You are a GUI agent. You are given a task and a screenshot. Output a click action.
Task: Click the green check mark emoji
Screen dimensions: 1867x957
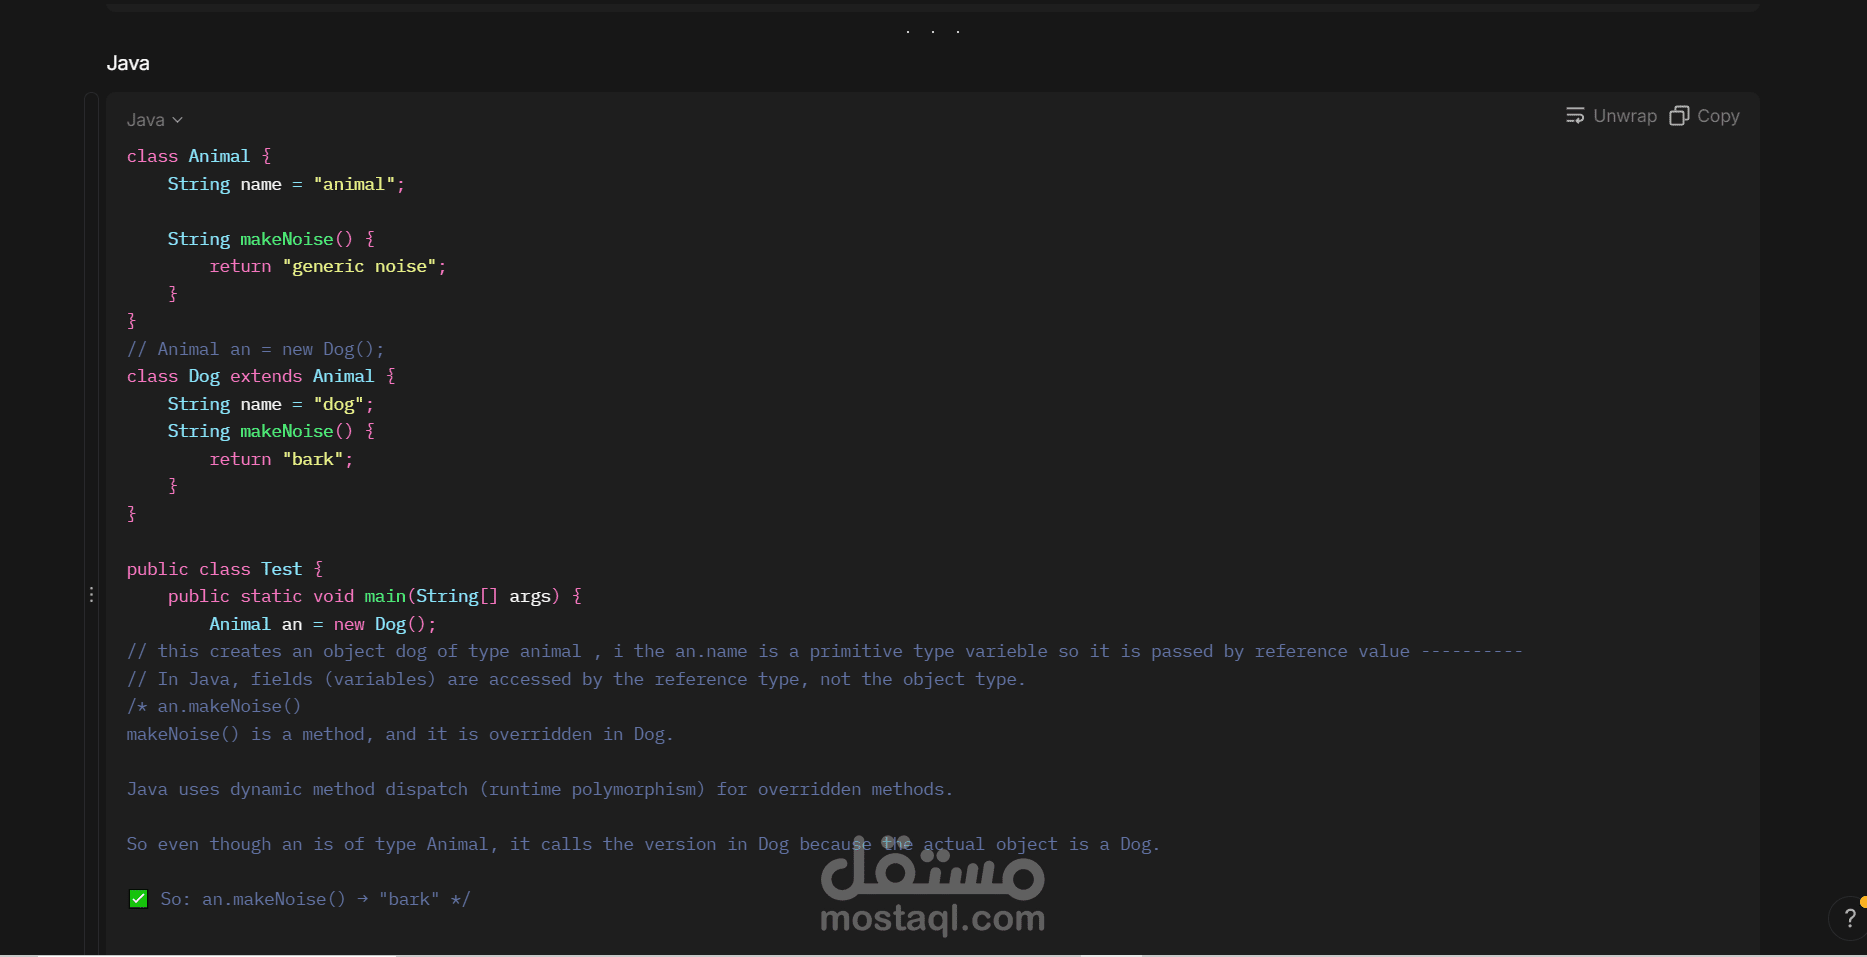[x=138, y=899]
